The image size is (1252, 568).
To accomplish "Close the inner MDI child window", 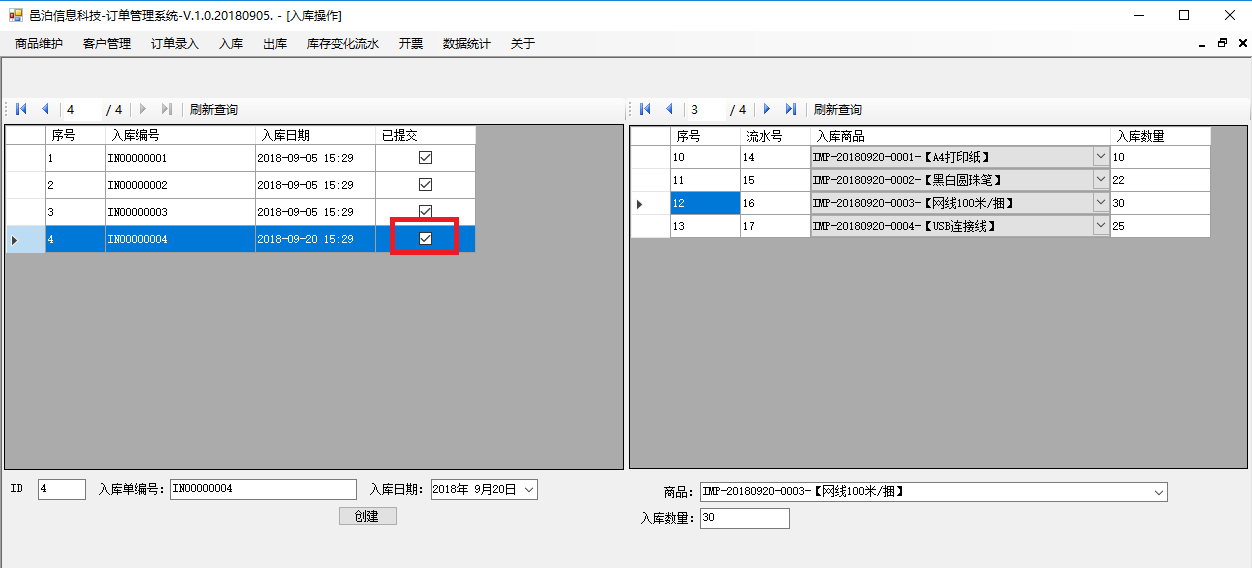I will (1242, 44).
